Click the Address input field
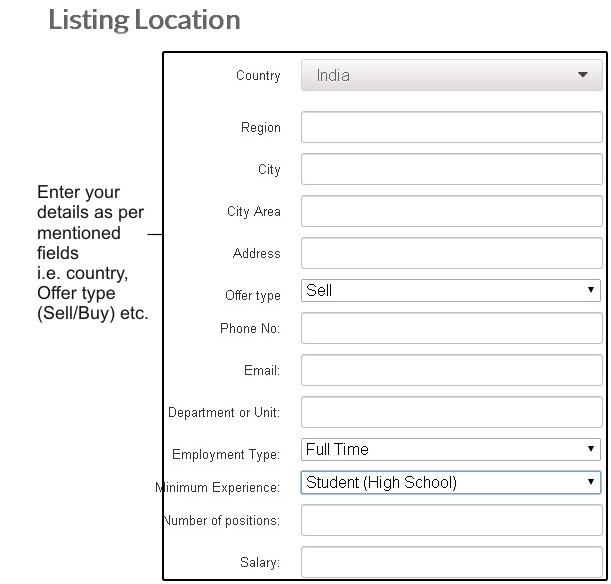The image size is (611, 584). [451, 253]
